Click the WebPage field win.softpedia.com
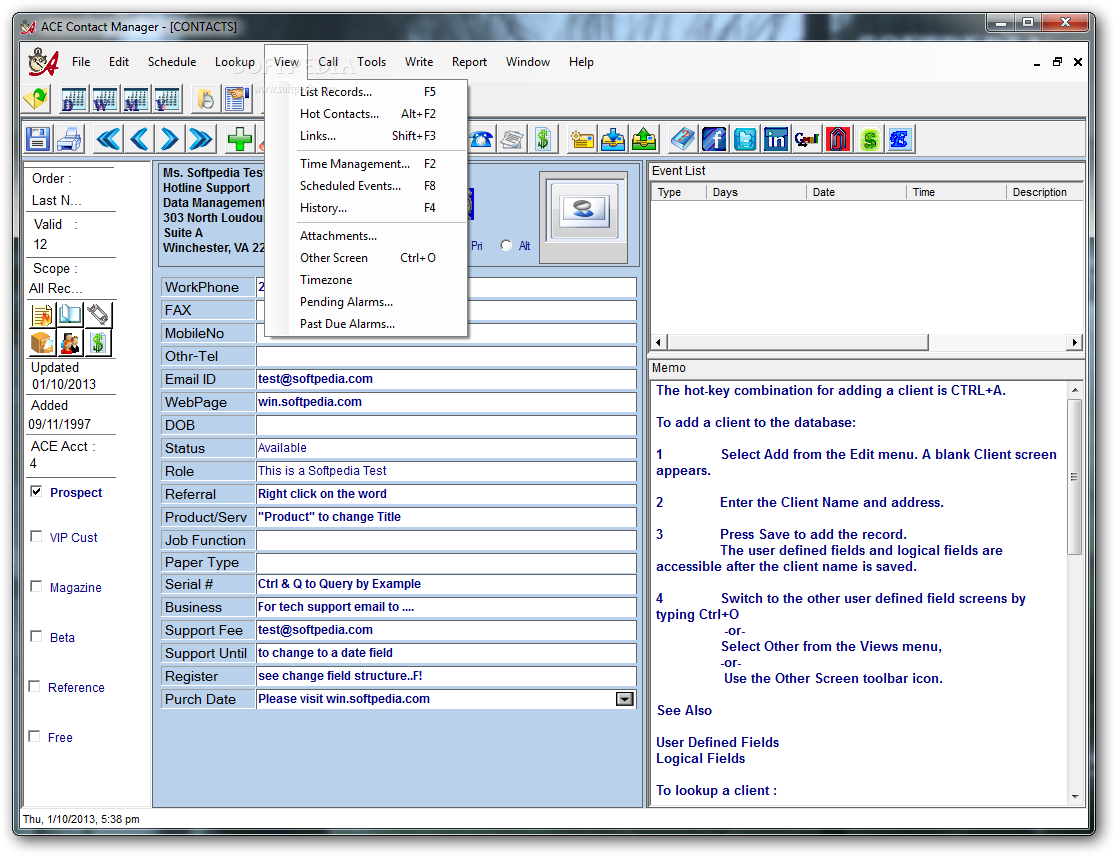Viewport: 1116px width, 856px height. (446, 402)
